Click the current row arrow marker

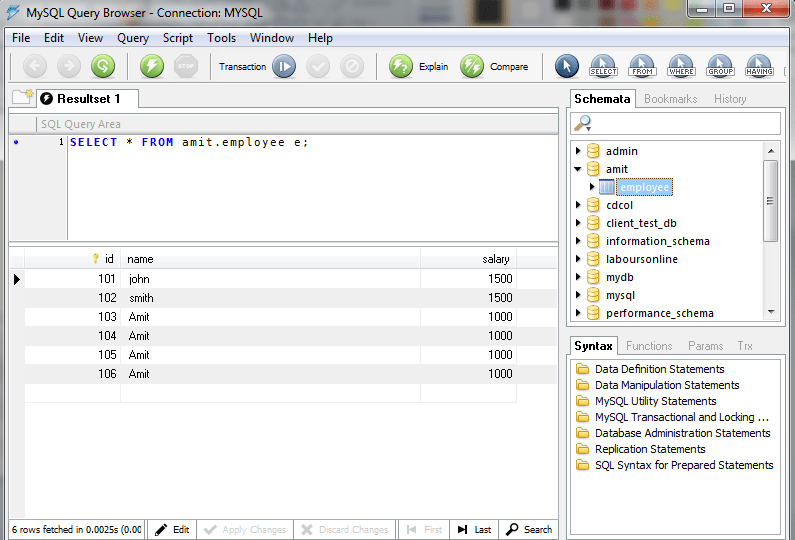[17, 279]
